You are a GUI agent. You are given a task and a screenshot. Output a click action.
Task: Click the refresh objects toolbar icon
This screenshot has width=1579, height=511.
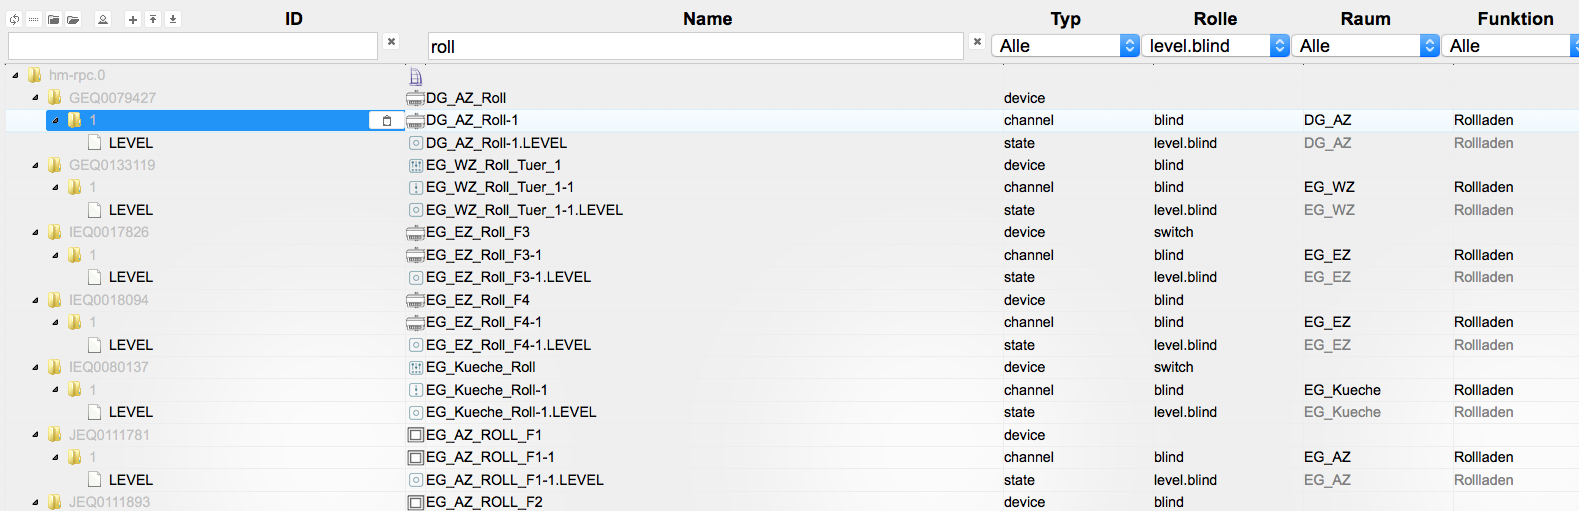click(14, 19)
